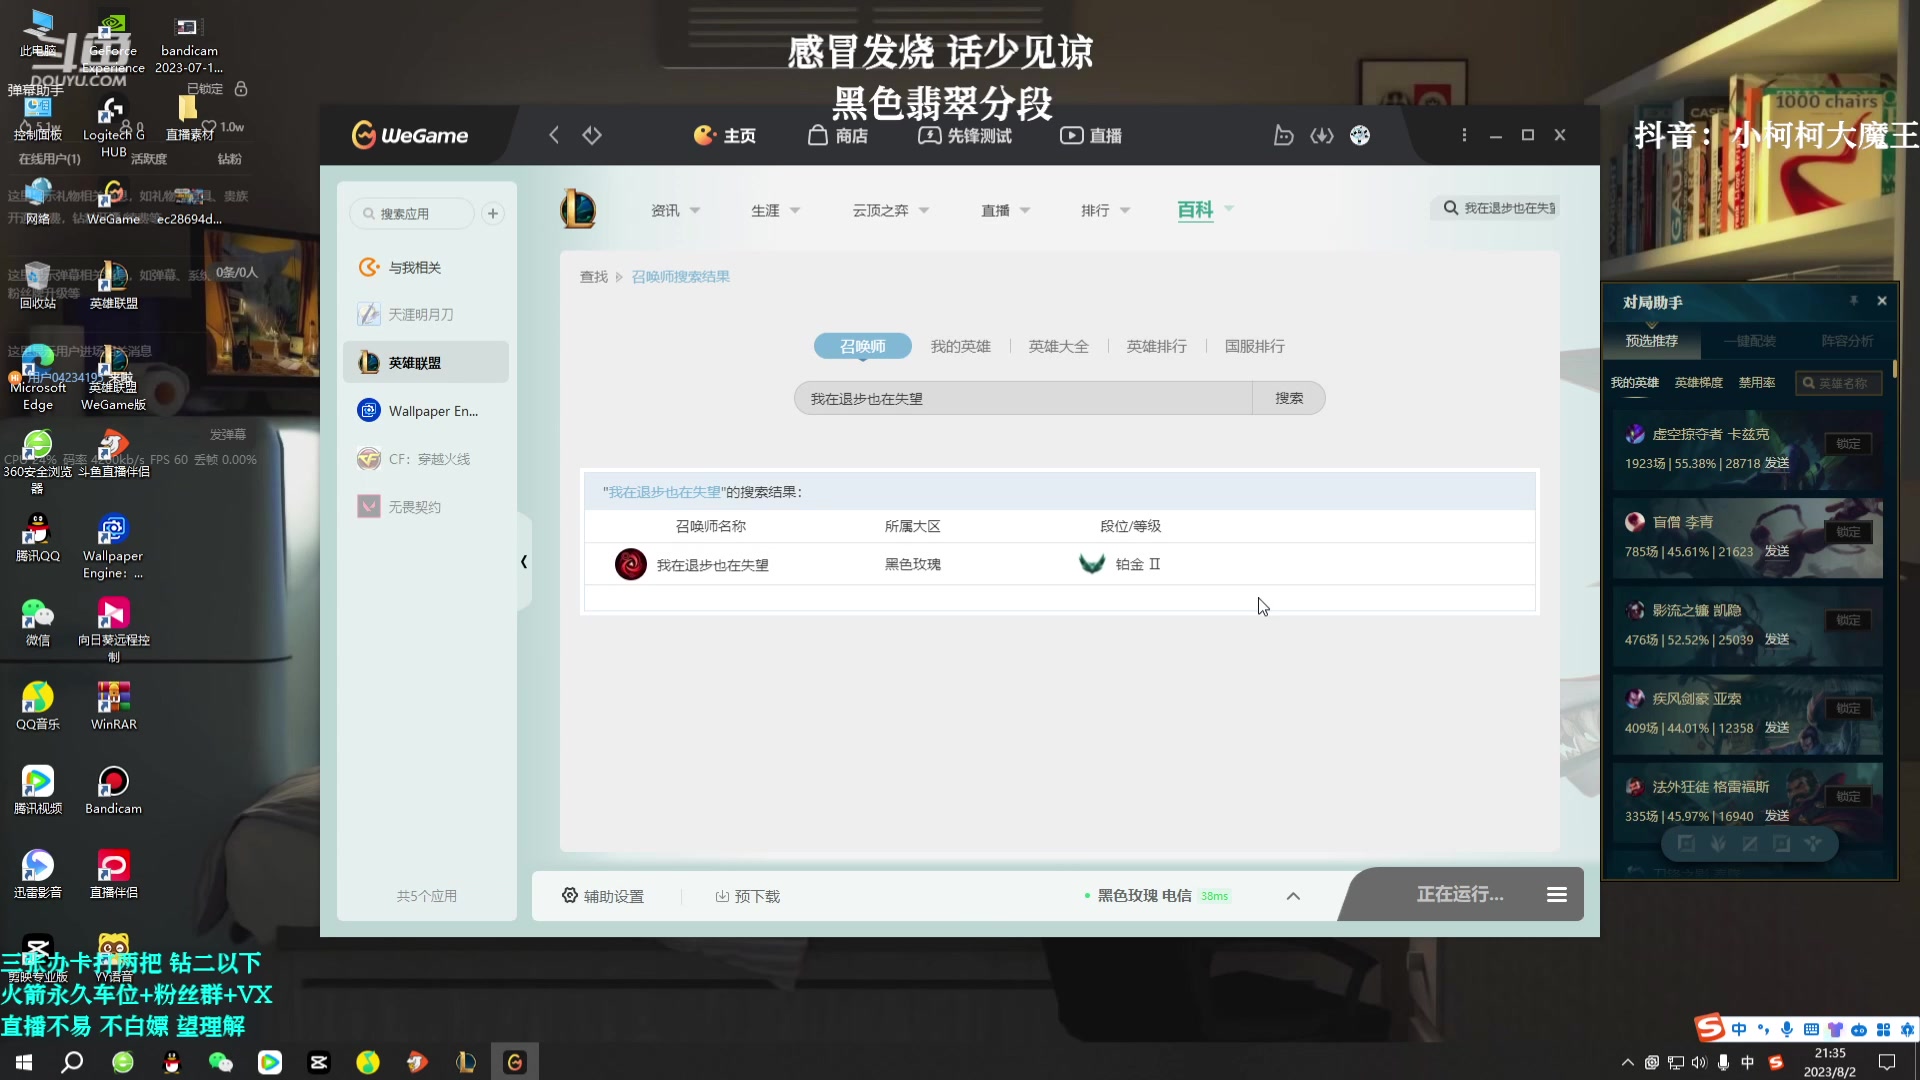Click the 搜索应用 search field
The width and height of the screenshot is (1920, 1080).
(412, 213)
